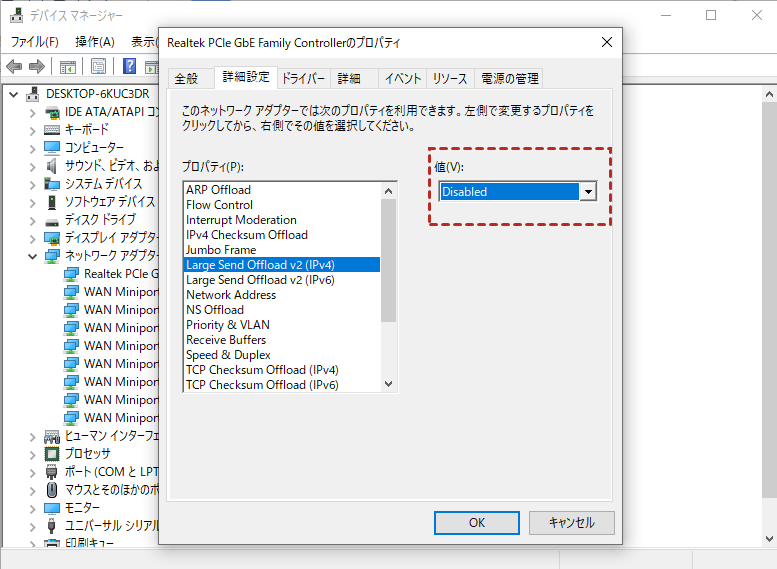
Task: Select ARP Offload in property list
Action: [x=281, y=190]
